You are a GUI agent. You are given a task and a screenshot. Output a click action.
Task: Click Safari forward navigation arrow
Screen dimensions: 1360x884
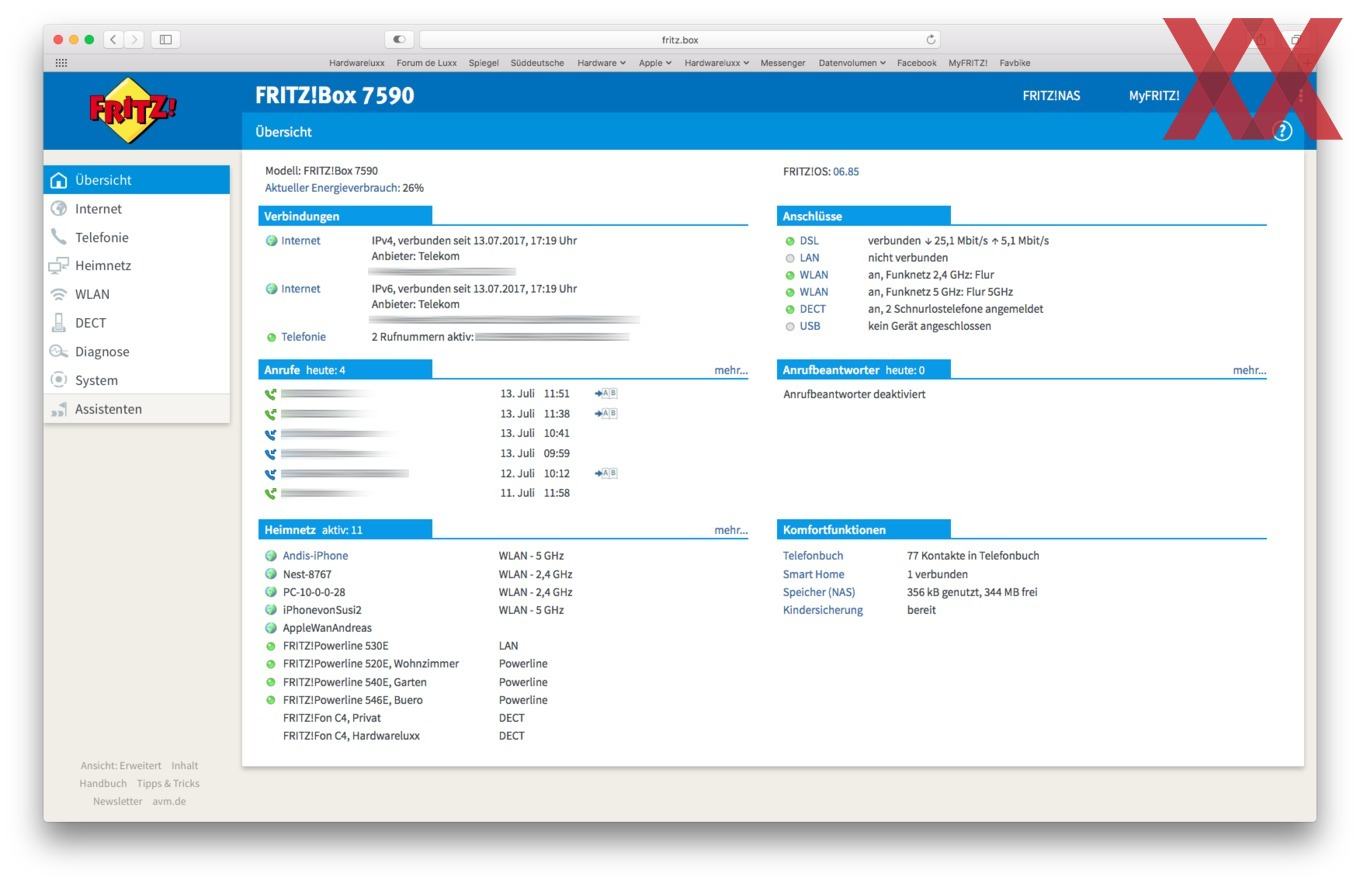134,39
